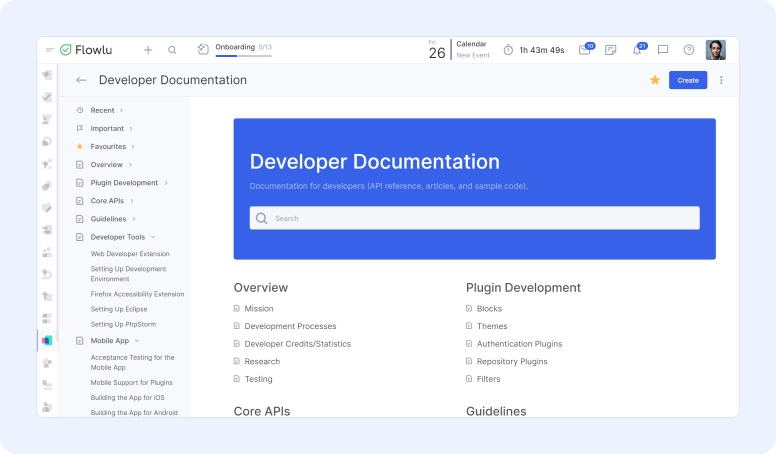776x454 pixels.
Task: Open Setting Up Development Environment page
Action: [x=128, y=274]
